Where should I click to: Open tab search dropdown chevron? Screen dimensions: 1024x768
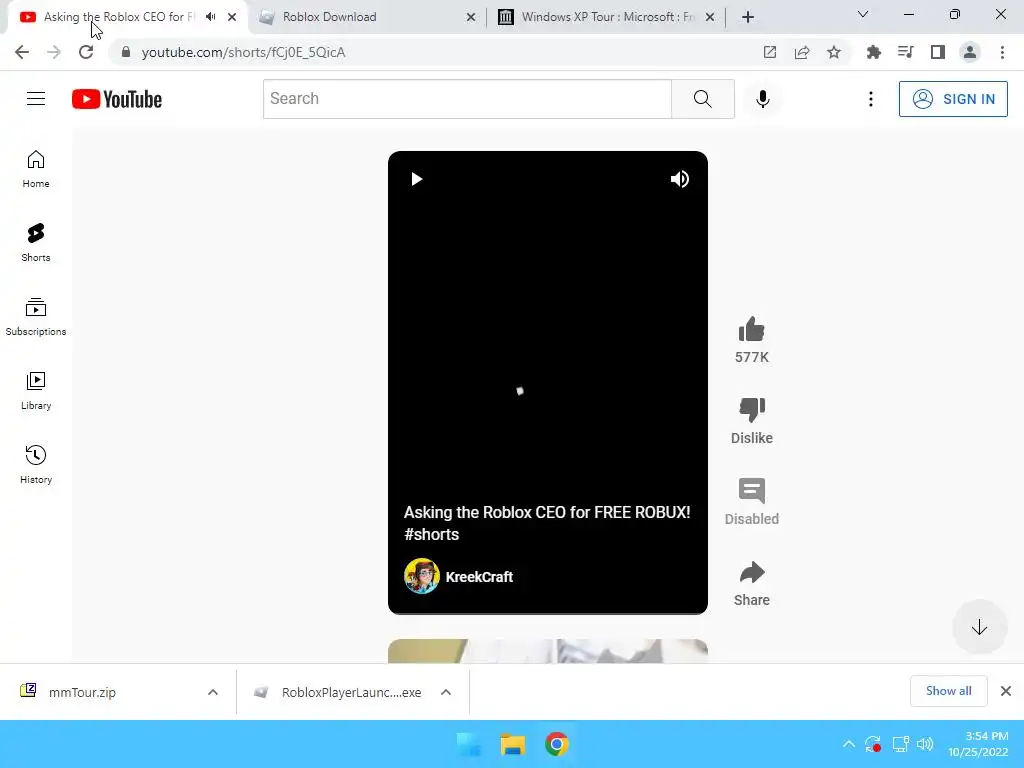(x=863, y=14)
